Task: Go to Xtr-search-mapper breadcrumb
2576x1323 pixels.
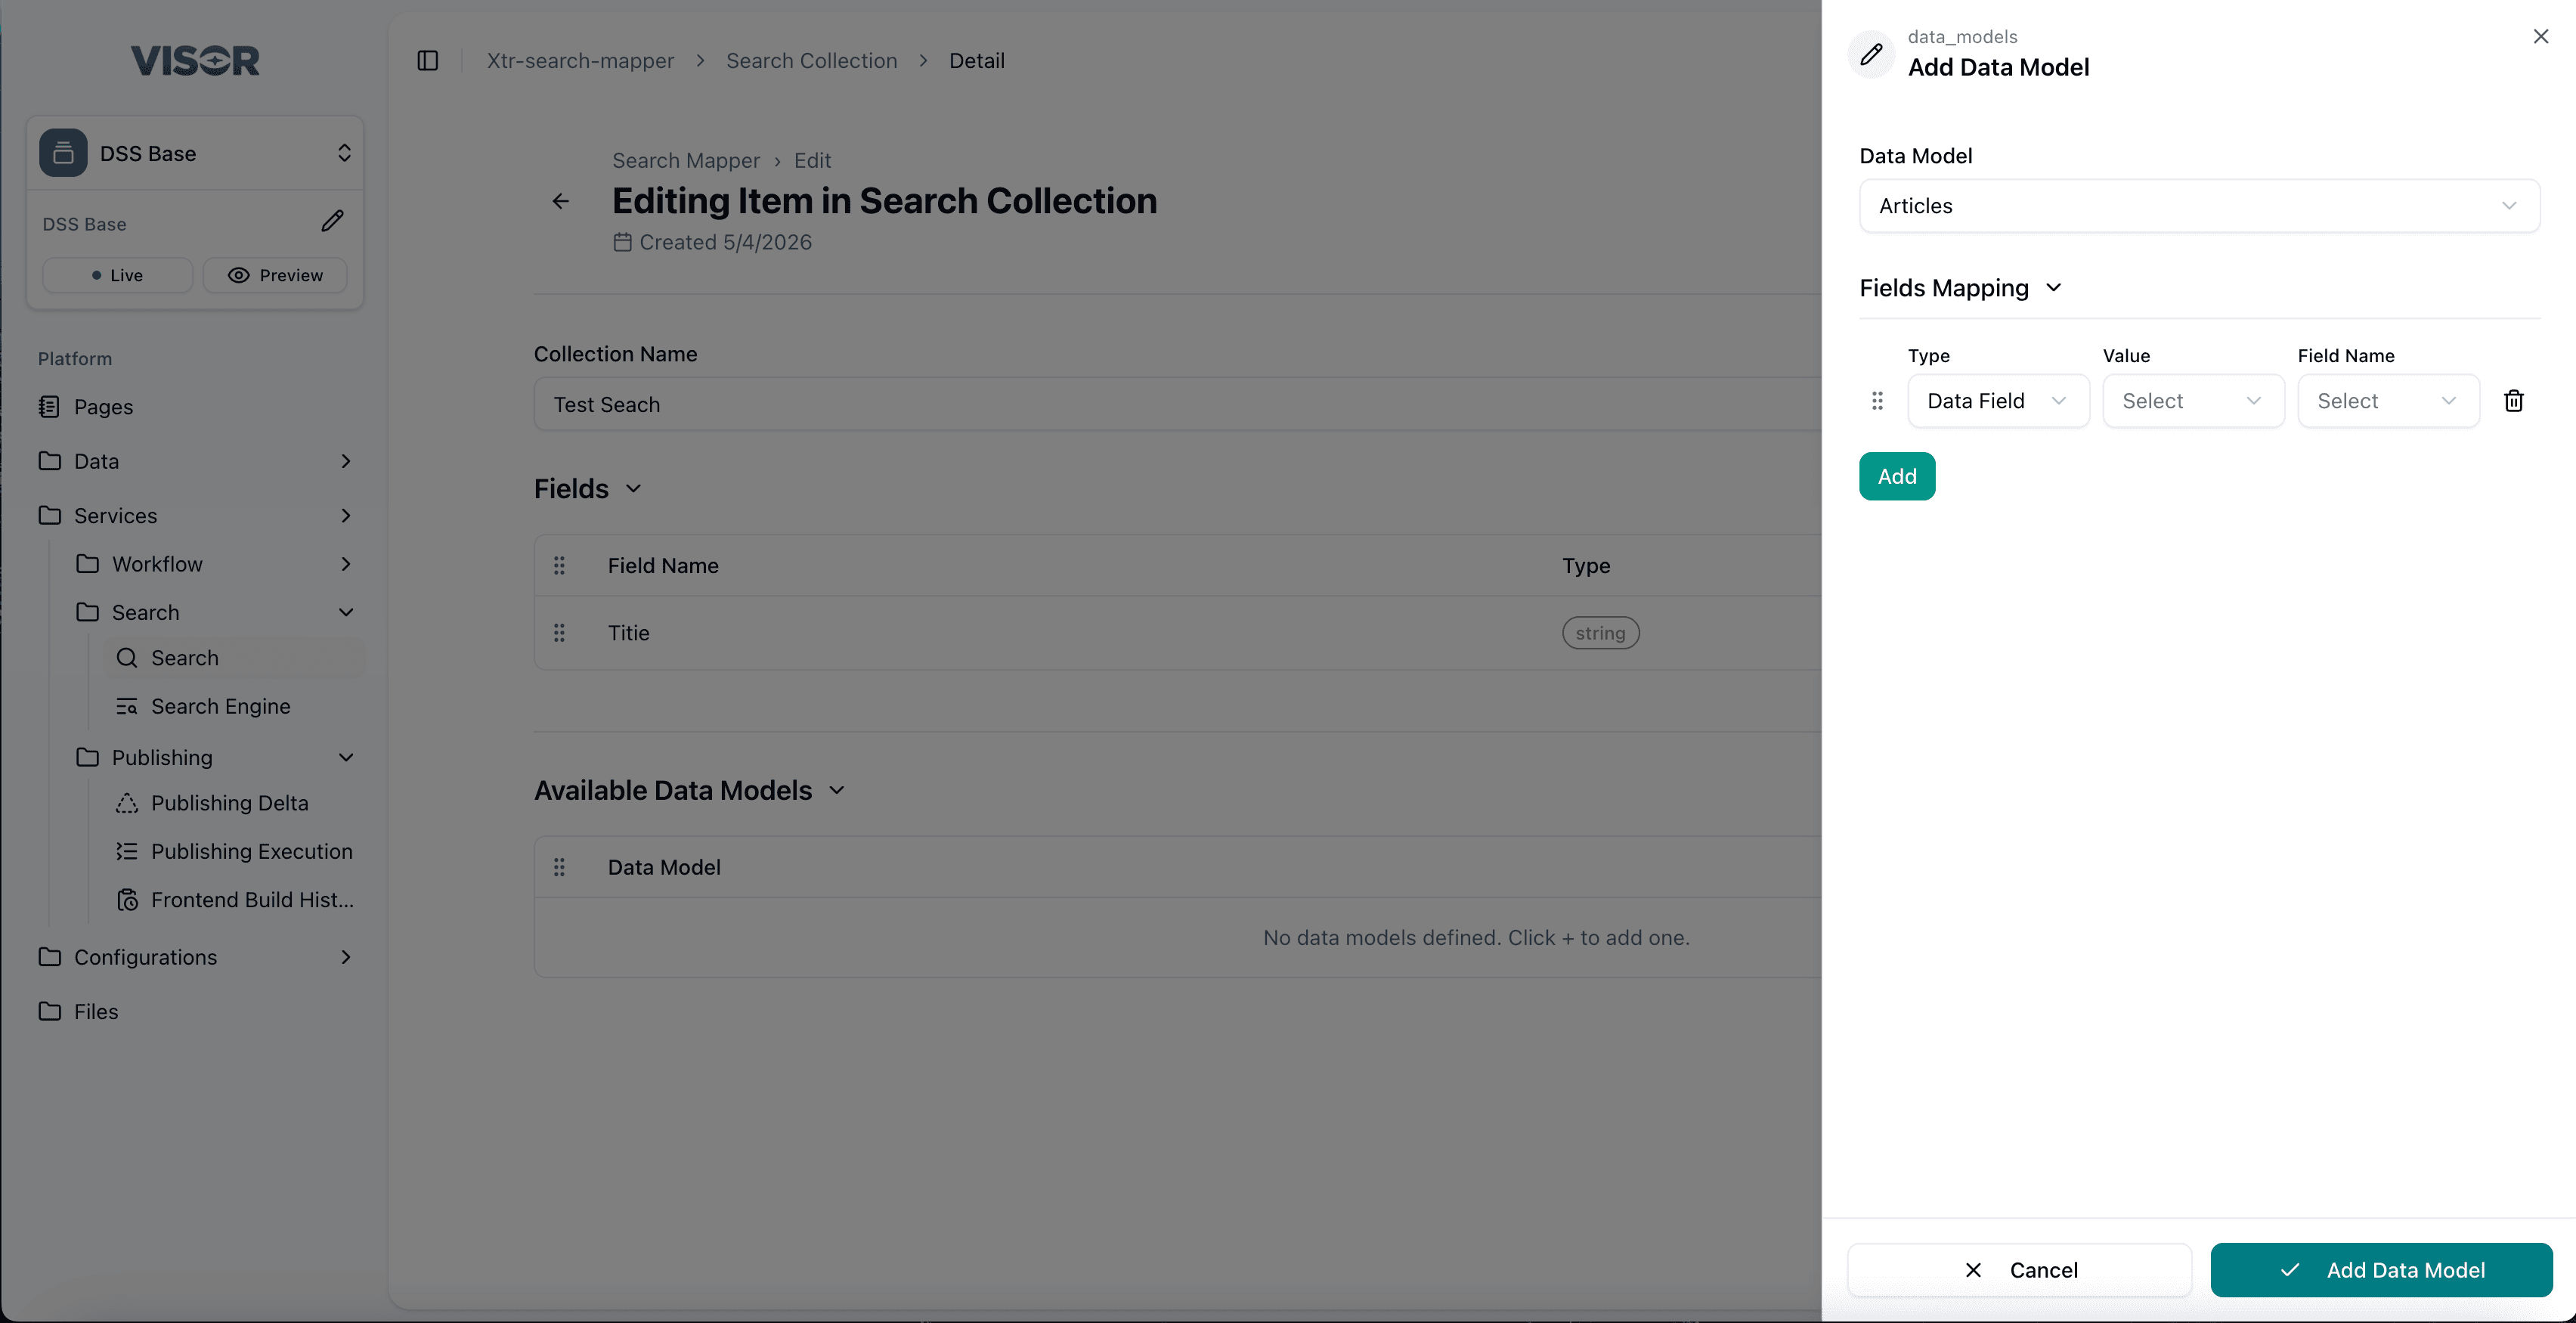Action: pos(580,61)
